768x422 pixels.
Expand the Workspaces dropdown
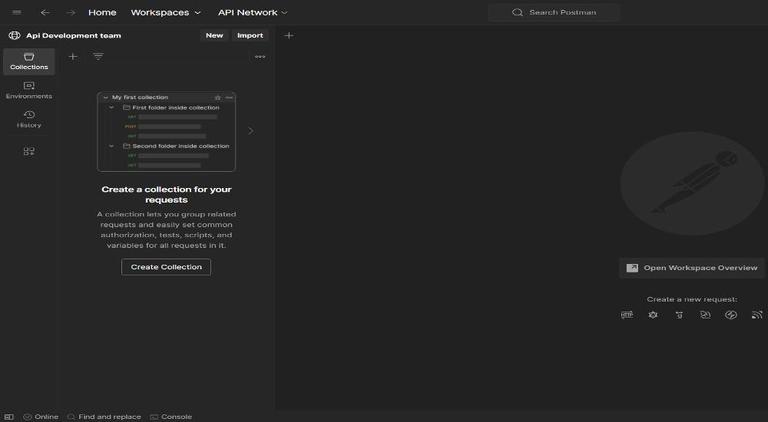pos(166,13)
